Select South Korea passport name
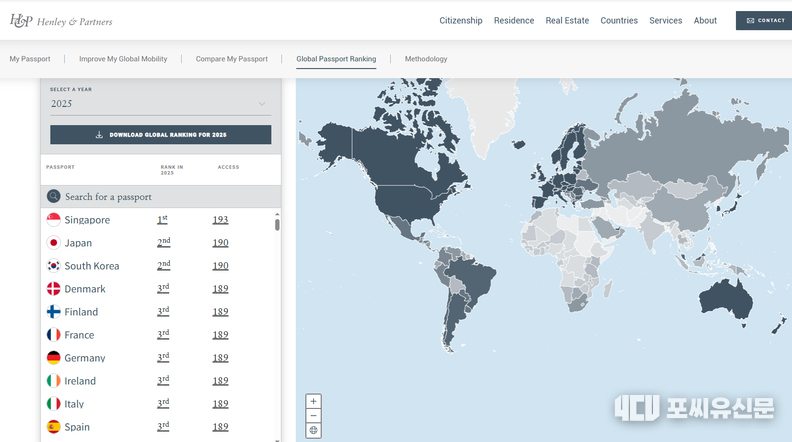 92,266
